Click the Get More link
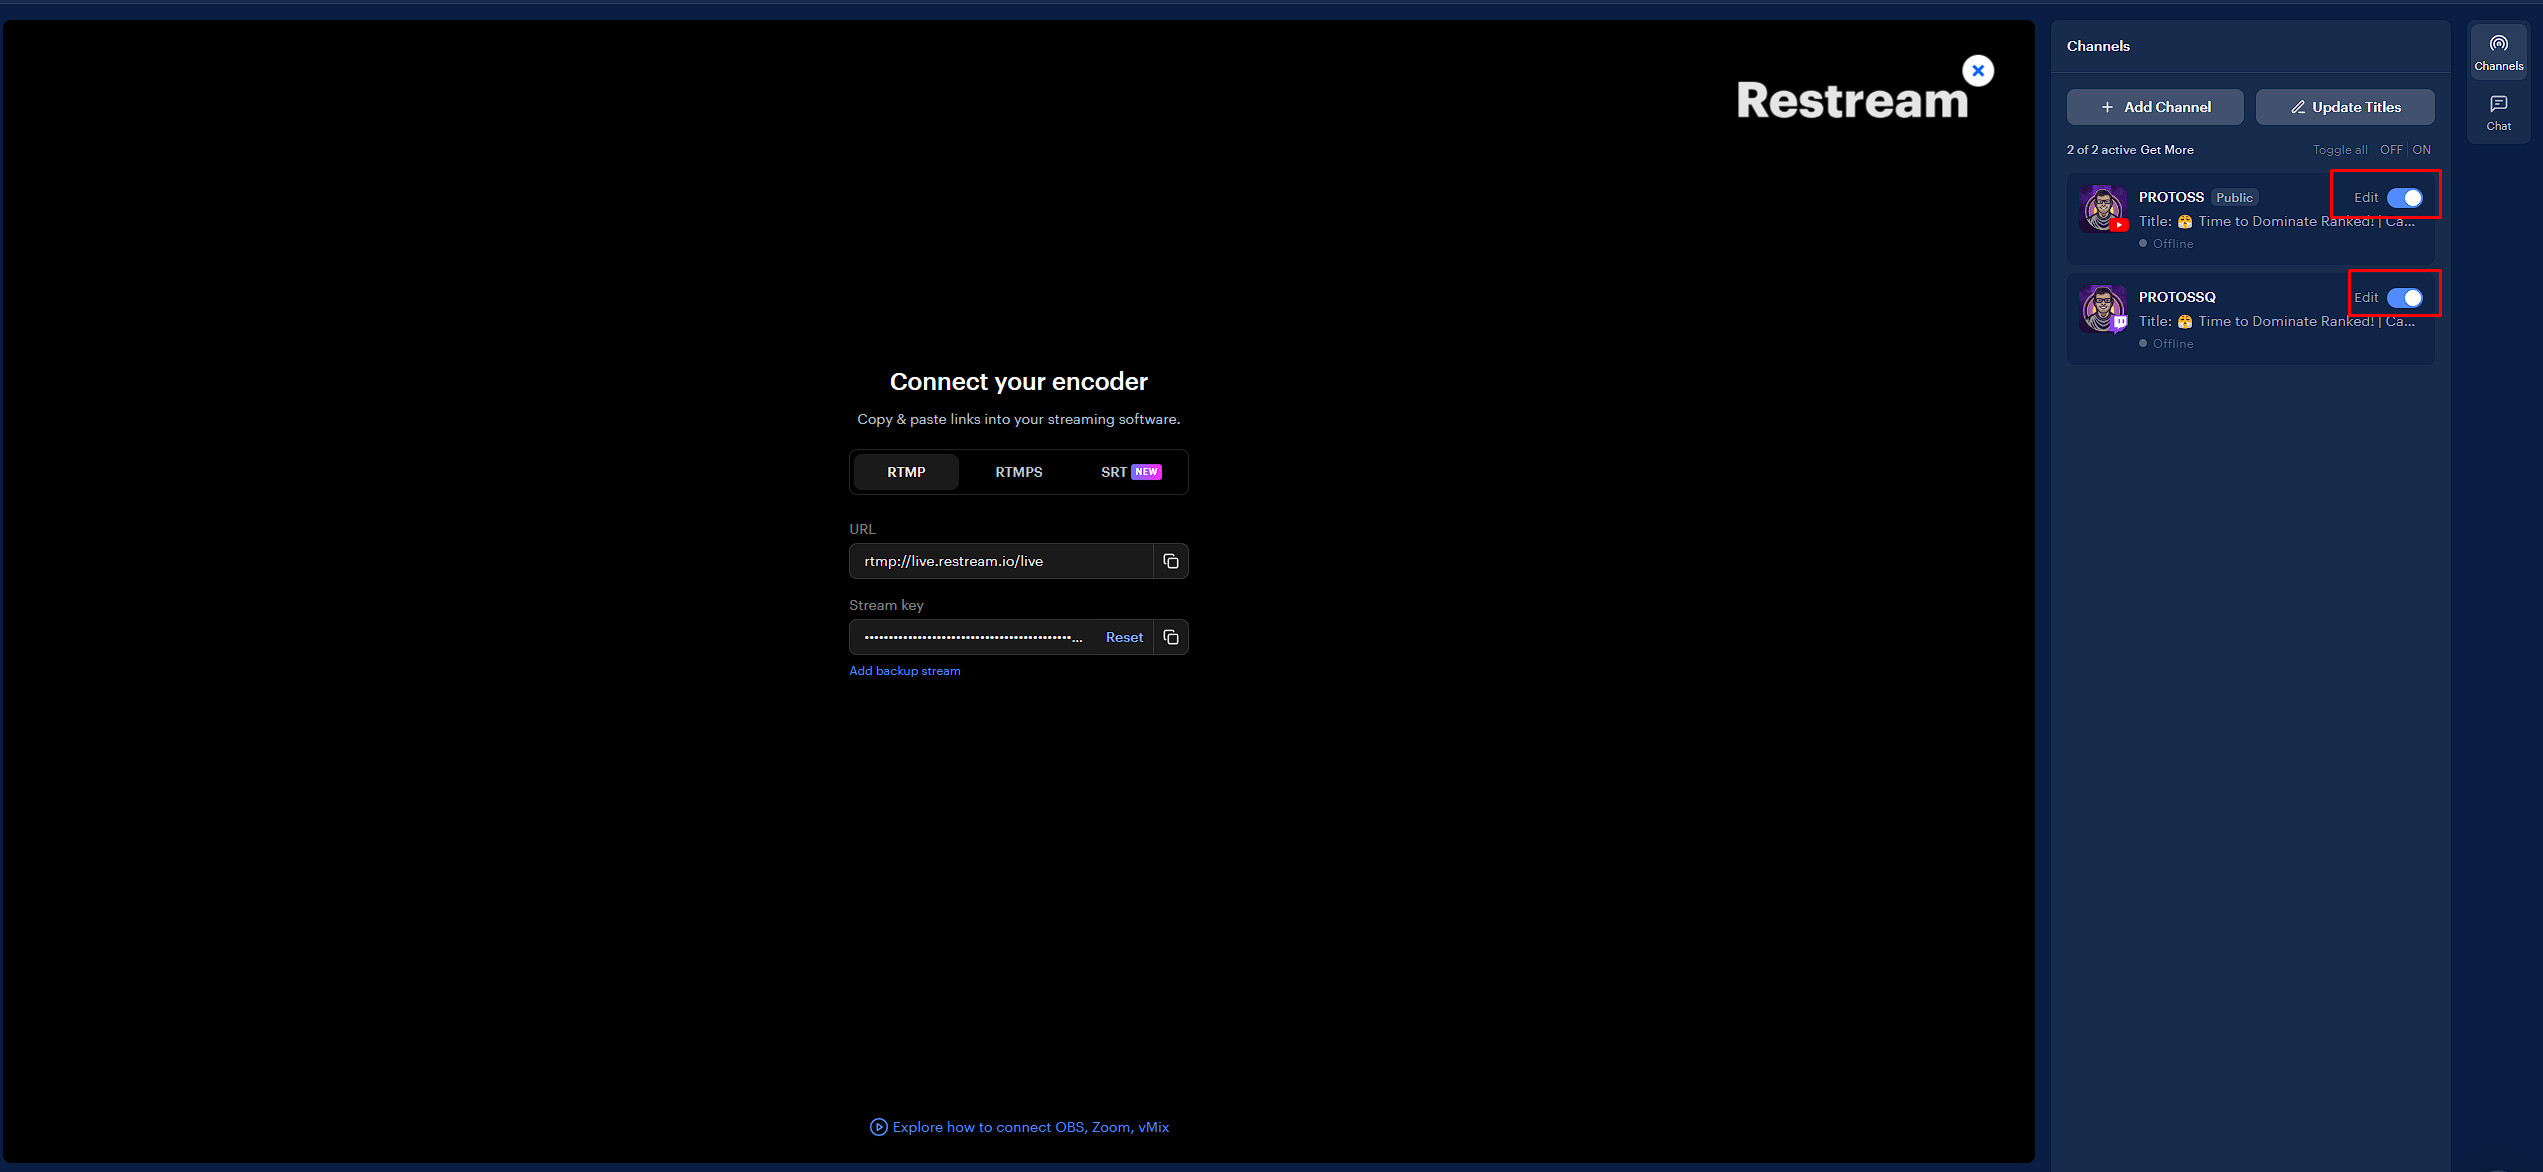 [x=2167, y=150]
